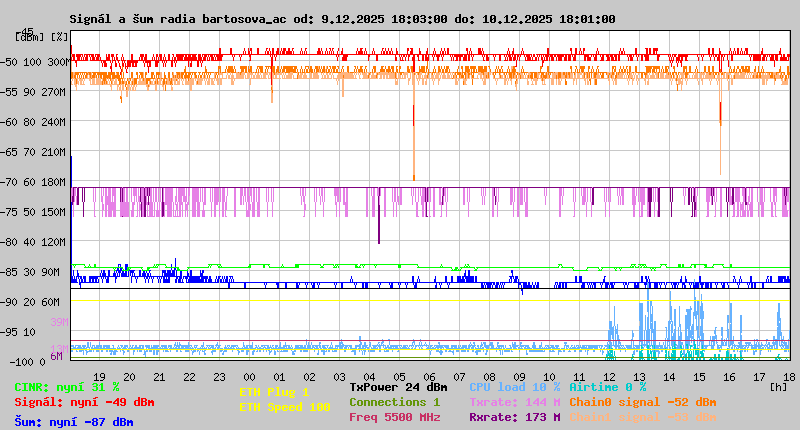Click the red Signál legend entry
Image resolution: width=800 pixels, height=430 pixels.
[x=84, y=402]
